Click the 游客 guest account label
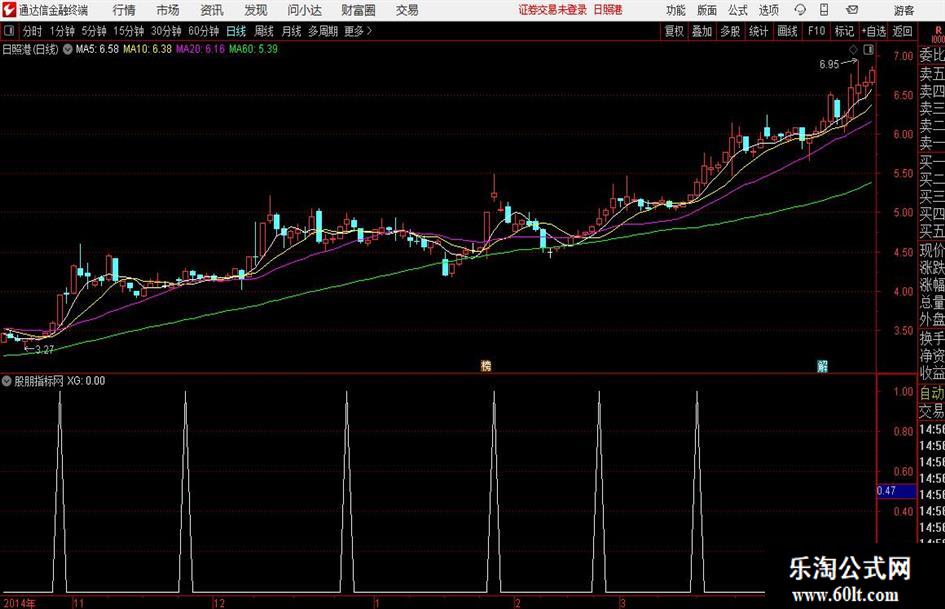Viewport: 945px width, 609px height. pyautogui.click(x=904, y=10)
